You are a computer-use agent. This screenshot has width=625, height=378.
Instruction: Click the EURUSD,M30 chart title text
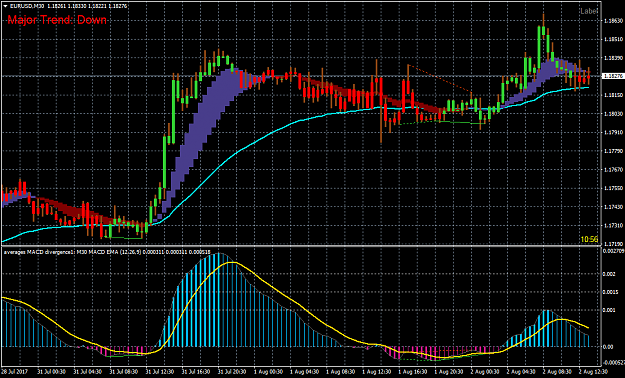click(x=26, y=6)
